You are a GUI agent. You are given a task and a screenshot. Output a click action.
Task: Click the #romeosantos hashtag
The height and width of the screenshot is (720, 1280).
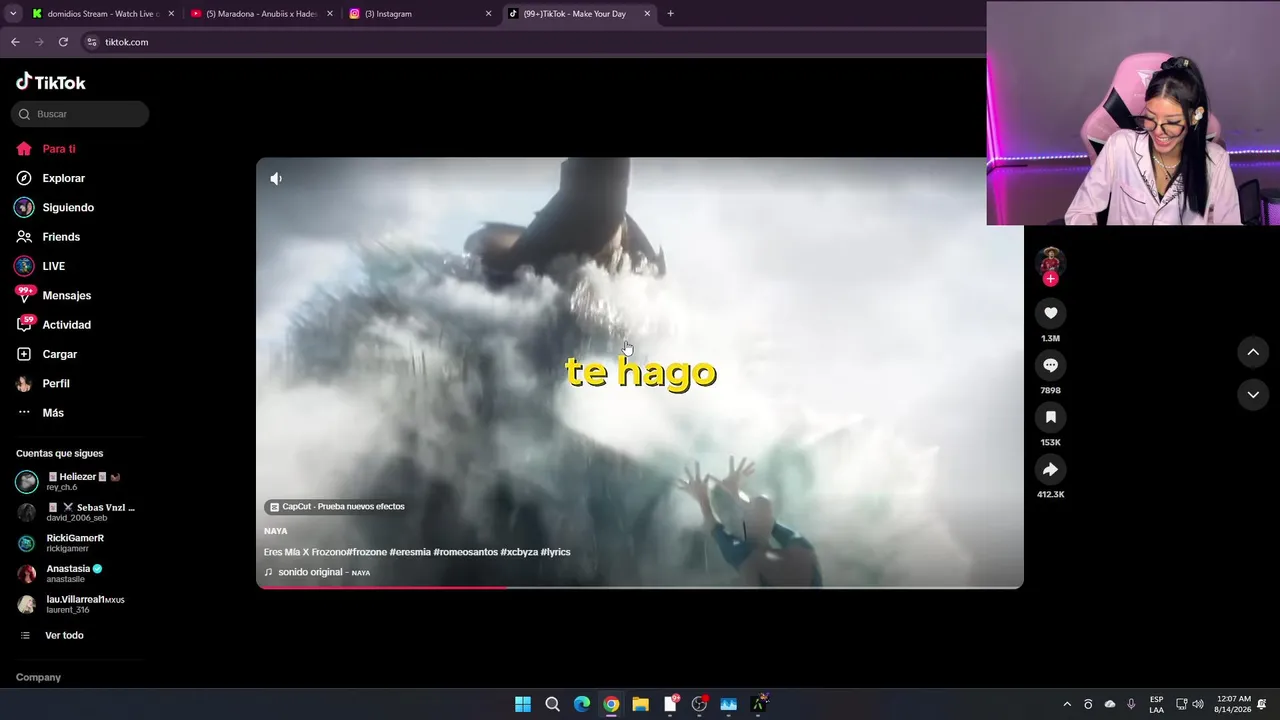[465, 552]
